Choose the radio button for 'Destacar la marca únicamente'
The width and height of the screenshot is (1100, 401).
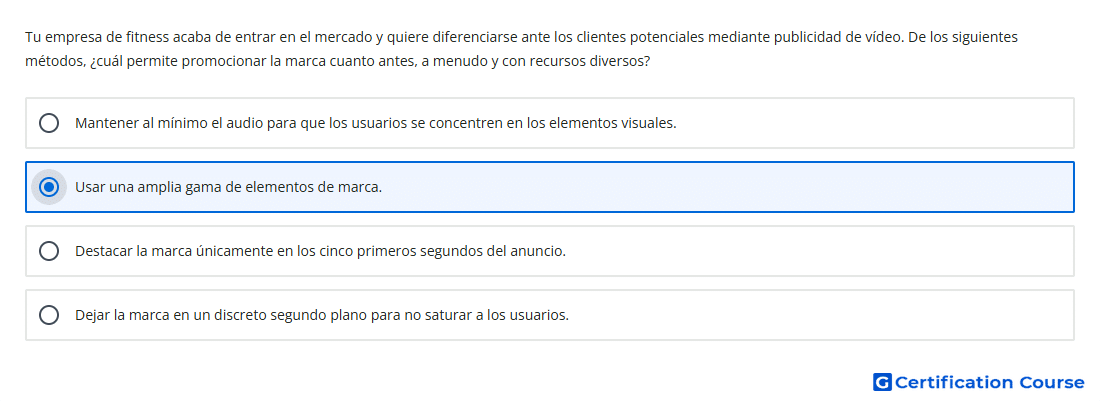coord(49,251)
